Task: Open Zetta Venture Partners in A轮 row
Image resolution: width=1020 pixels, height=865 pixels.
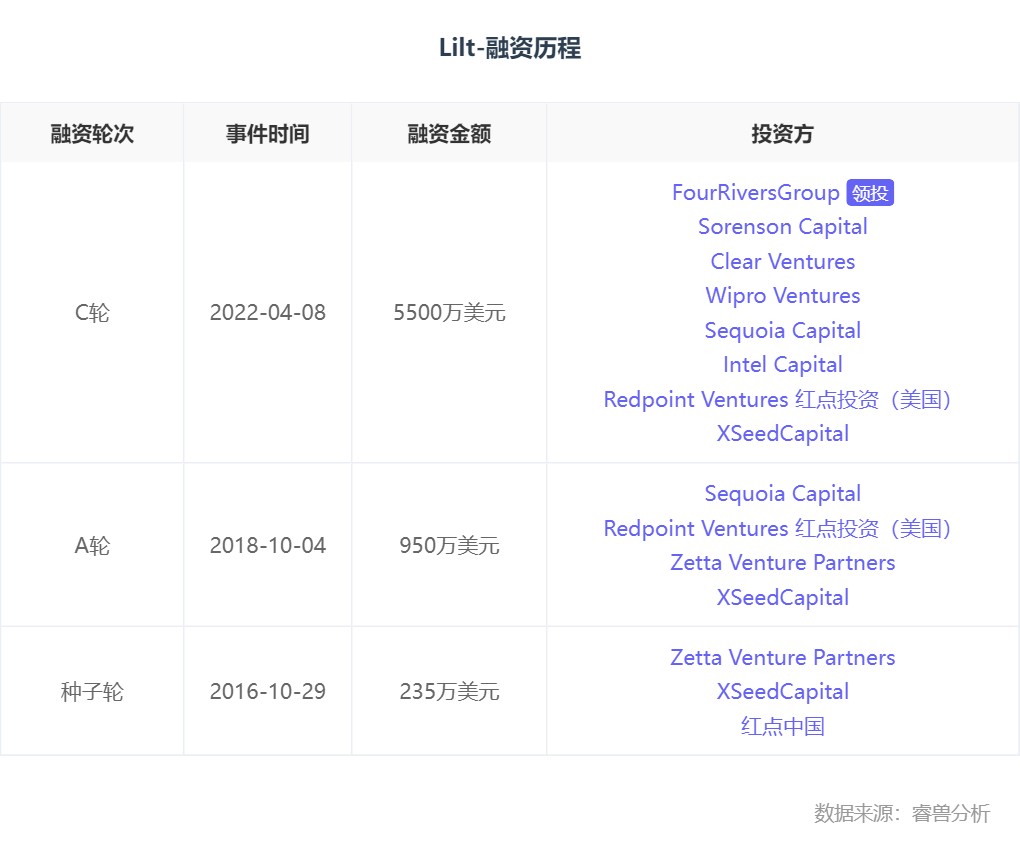Action: (783, 563)
